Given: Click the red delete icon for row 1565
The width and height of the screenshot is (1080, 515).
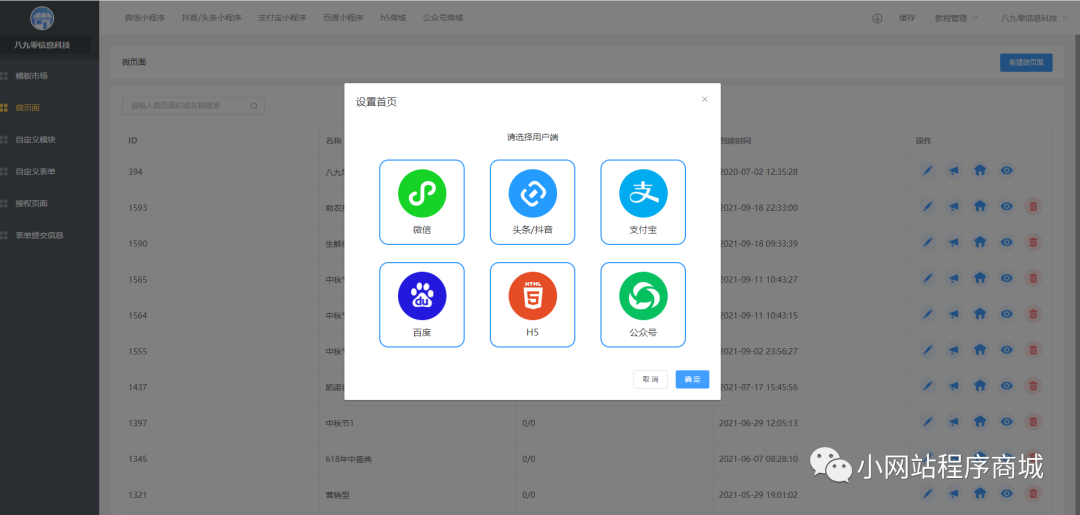Looking at the screenshot, I should [x=1032, y=277].
